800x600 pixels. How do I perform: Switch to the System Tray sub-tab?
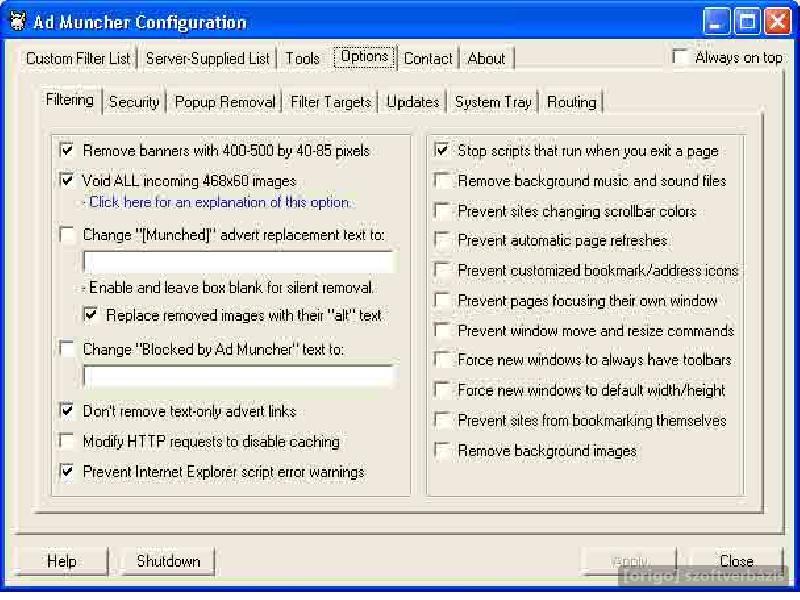pyautogui.click(x=493, y=102)
